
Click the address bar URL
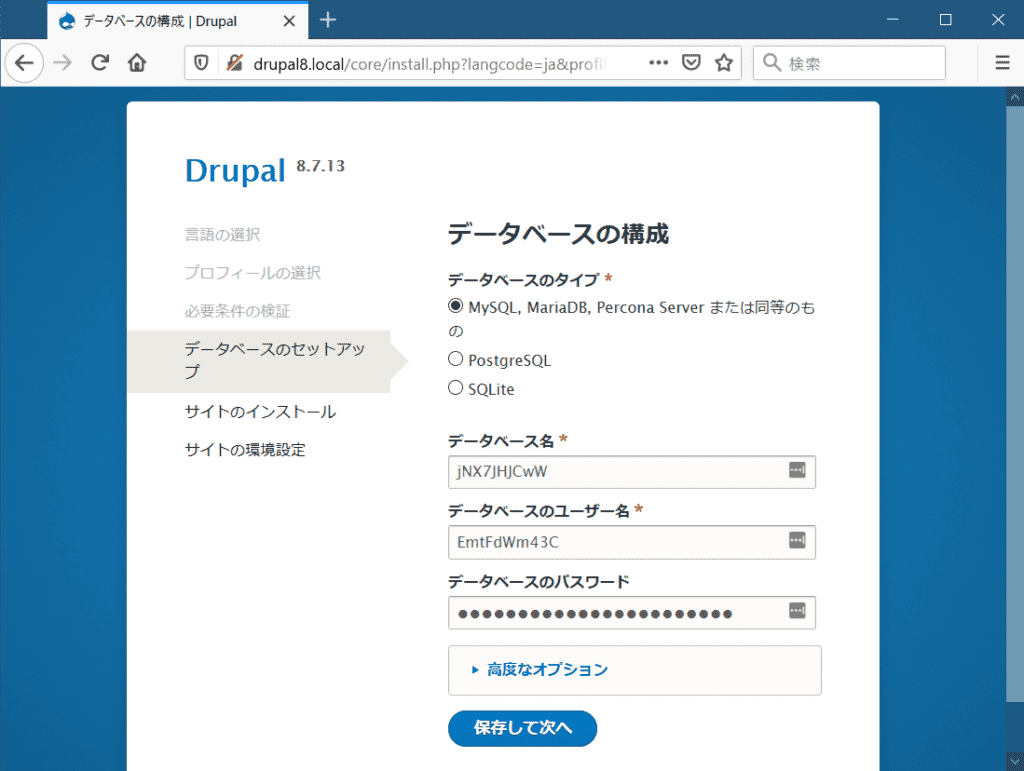(x=430, y=64)
